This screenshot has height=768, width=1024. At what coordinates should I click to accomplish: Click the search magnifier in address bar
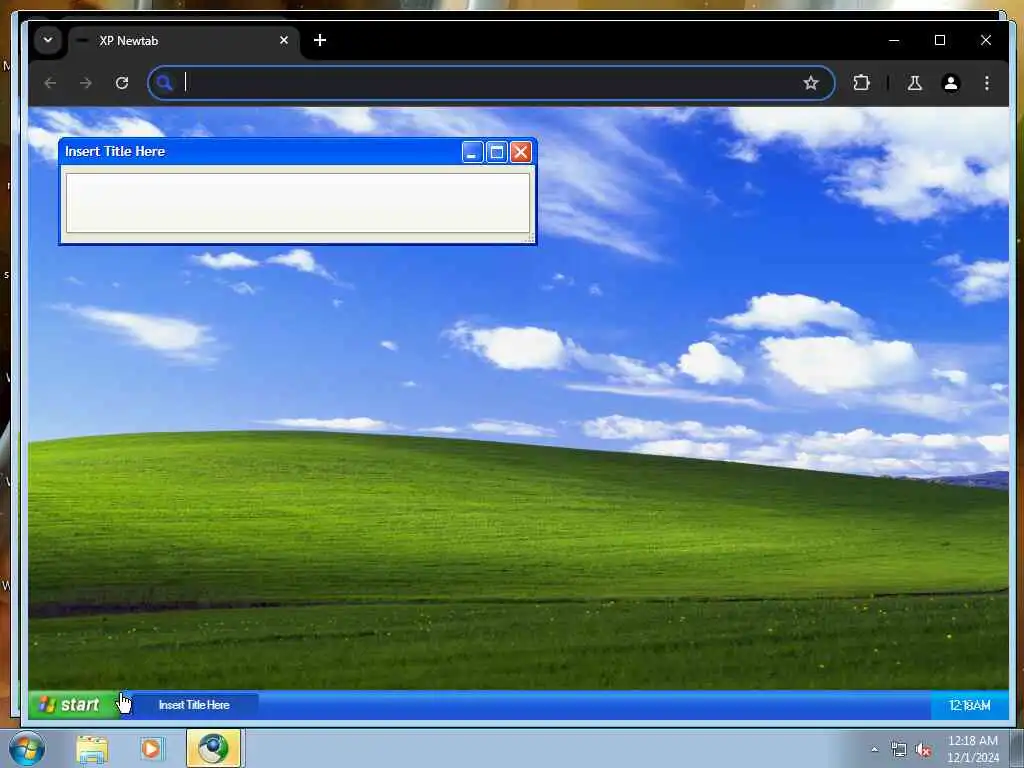point(165,83)
